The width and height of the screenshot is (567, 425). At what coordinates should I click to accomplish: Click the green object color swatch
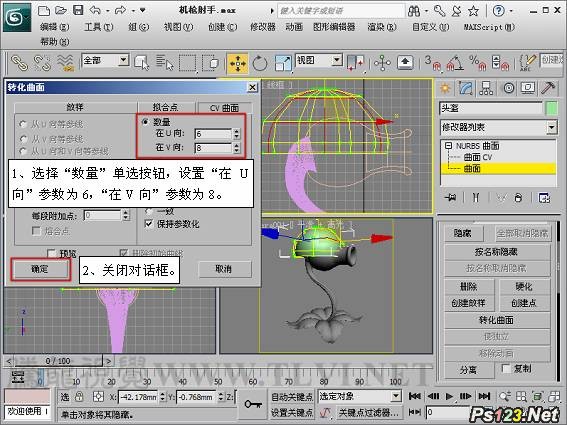point(551,108)
